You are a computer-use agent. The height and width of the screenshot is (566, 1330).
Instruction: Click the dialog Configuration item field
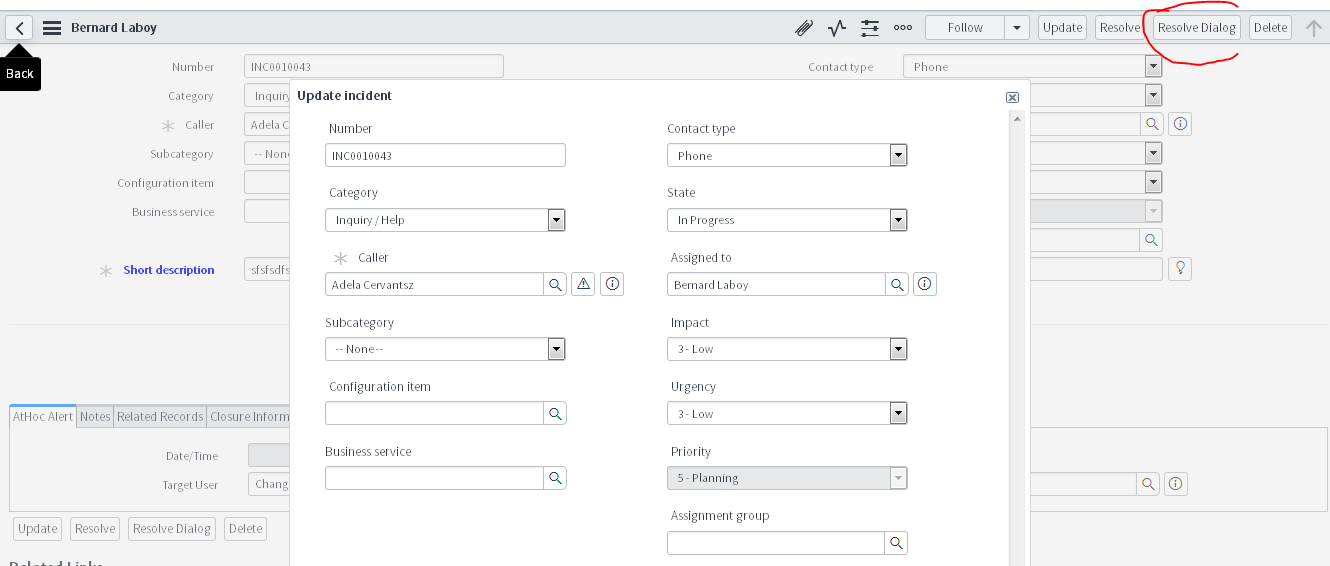[x=434, y=413]
